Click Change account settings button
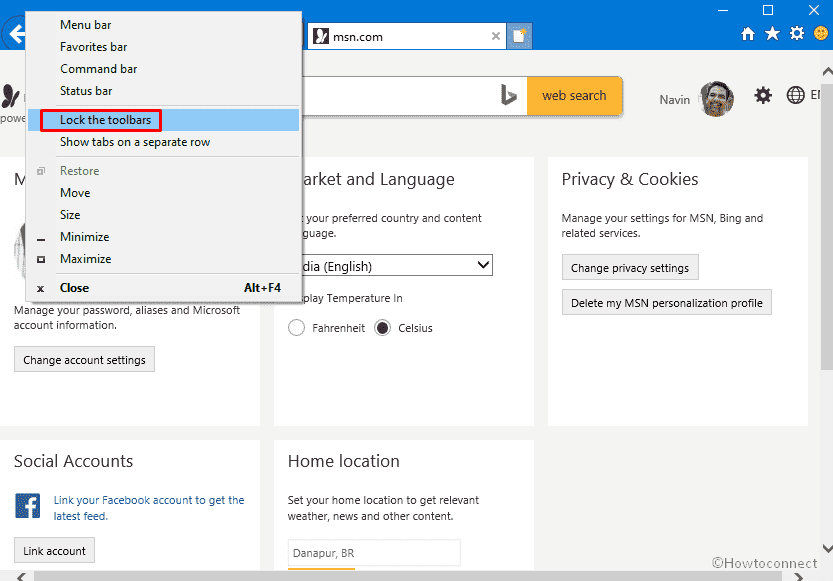 coord(84,360)
